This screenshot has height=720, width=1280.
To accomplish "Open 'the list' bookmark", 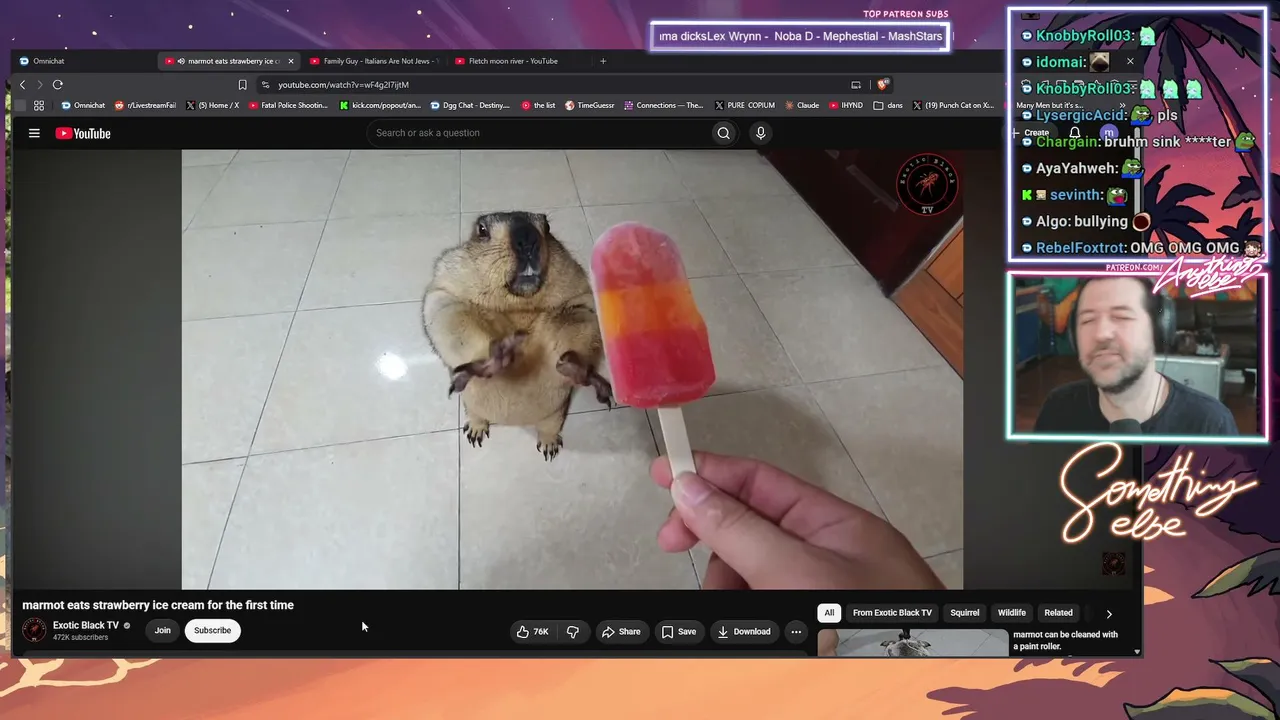I will (538, 105).
